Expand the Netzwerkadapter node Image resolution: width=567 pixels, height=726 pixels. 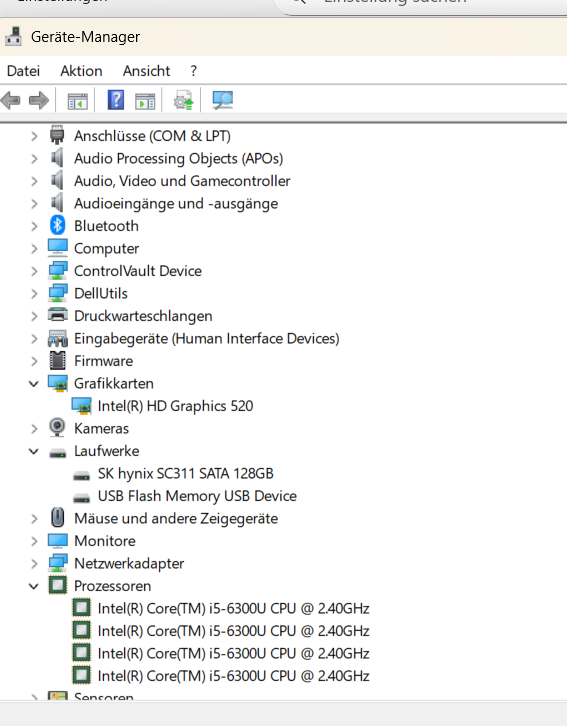[x=34, y=563]
